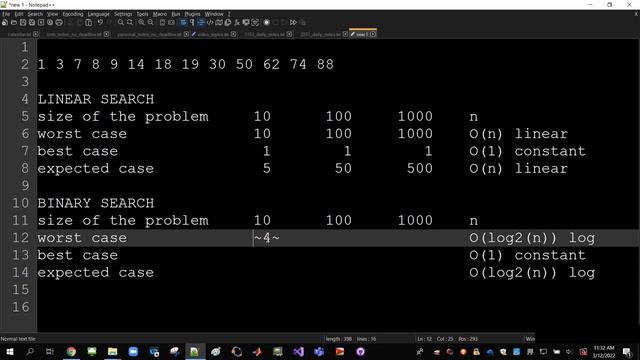Click 'expected case' text on line 14
Image resolution: width=640 pixels, height=360 pixels.
[96, 273]
